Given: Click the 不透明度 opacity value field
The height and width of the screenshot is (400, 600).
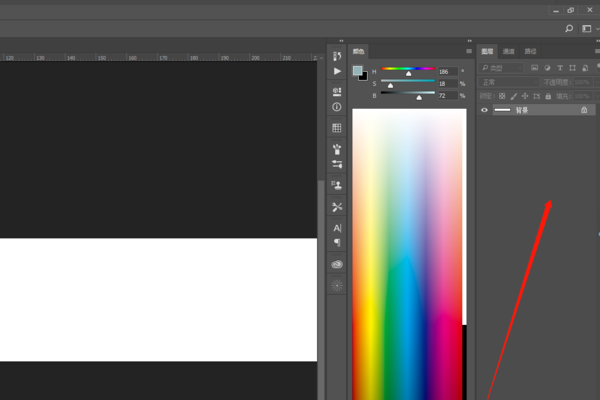Looking at the screenshot, I should (582, 82).
